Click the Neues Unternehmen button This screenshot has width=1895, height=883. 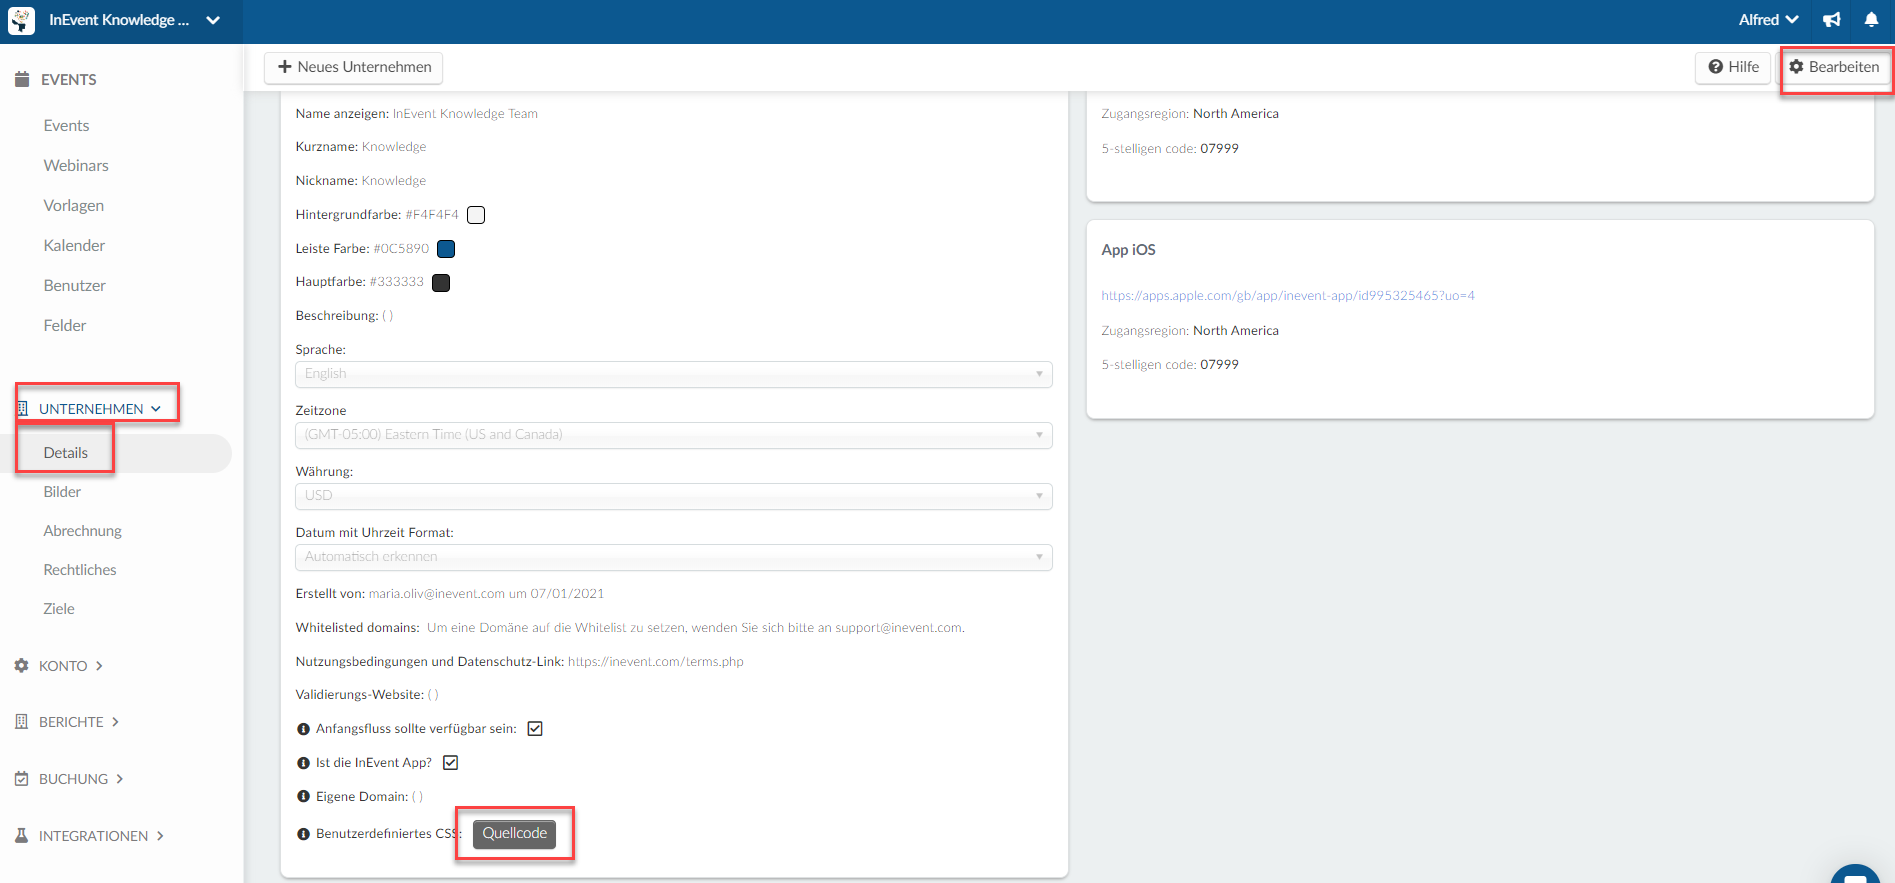[x=354, y=67]
